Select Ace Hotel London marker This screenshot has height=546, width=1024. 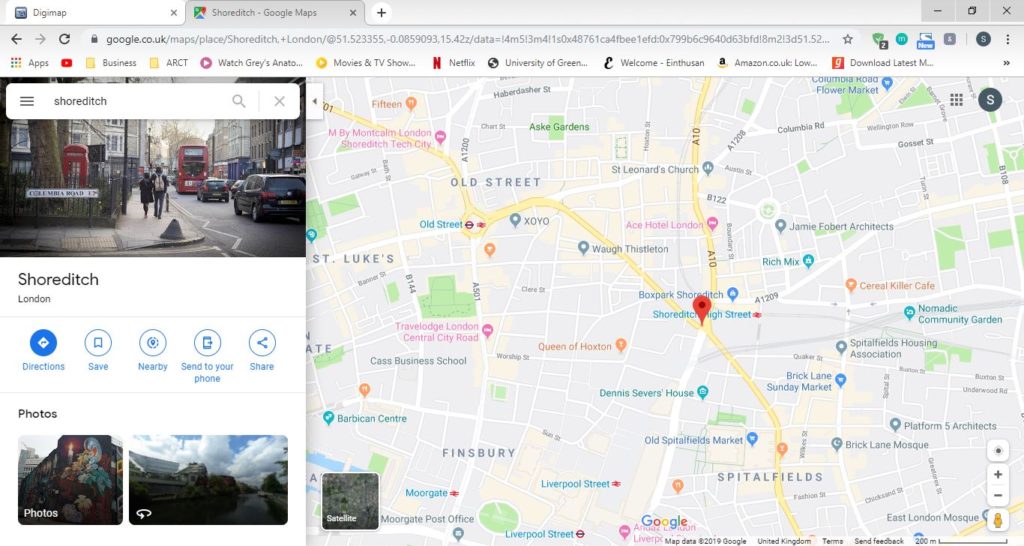click(712, 224)
